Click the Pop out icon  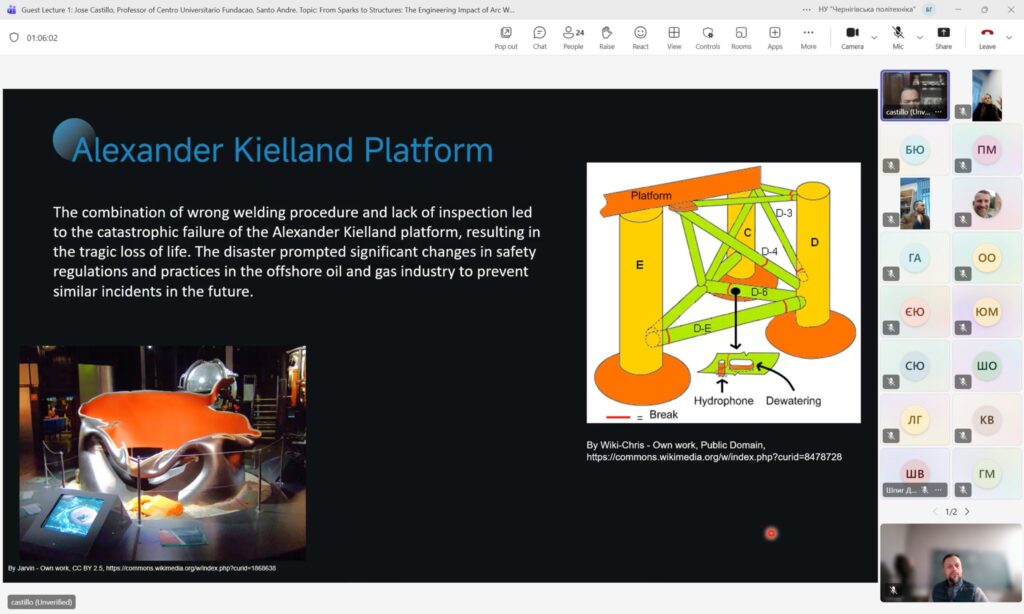[506, 37]
